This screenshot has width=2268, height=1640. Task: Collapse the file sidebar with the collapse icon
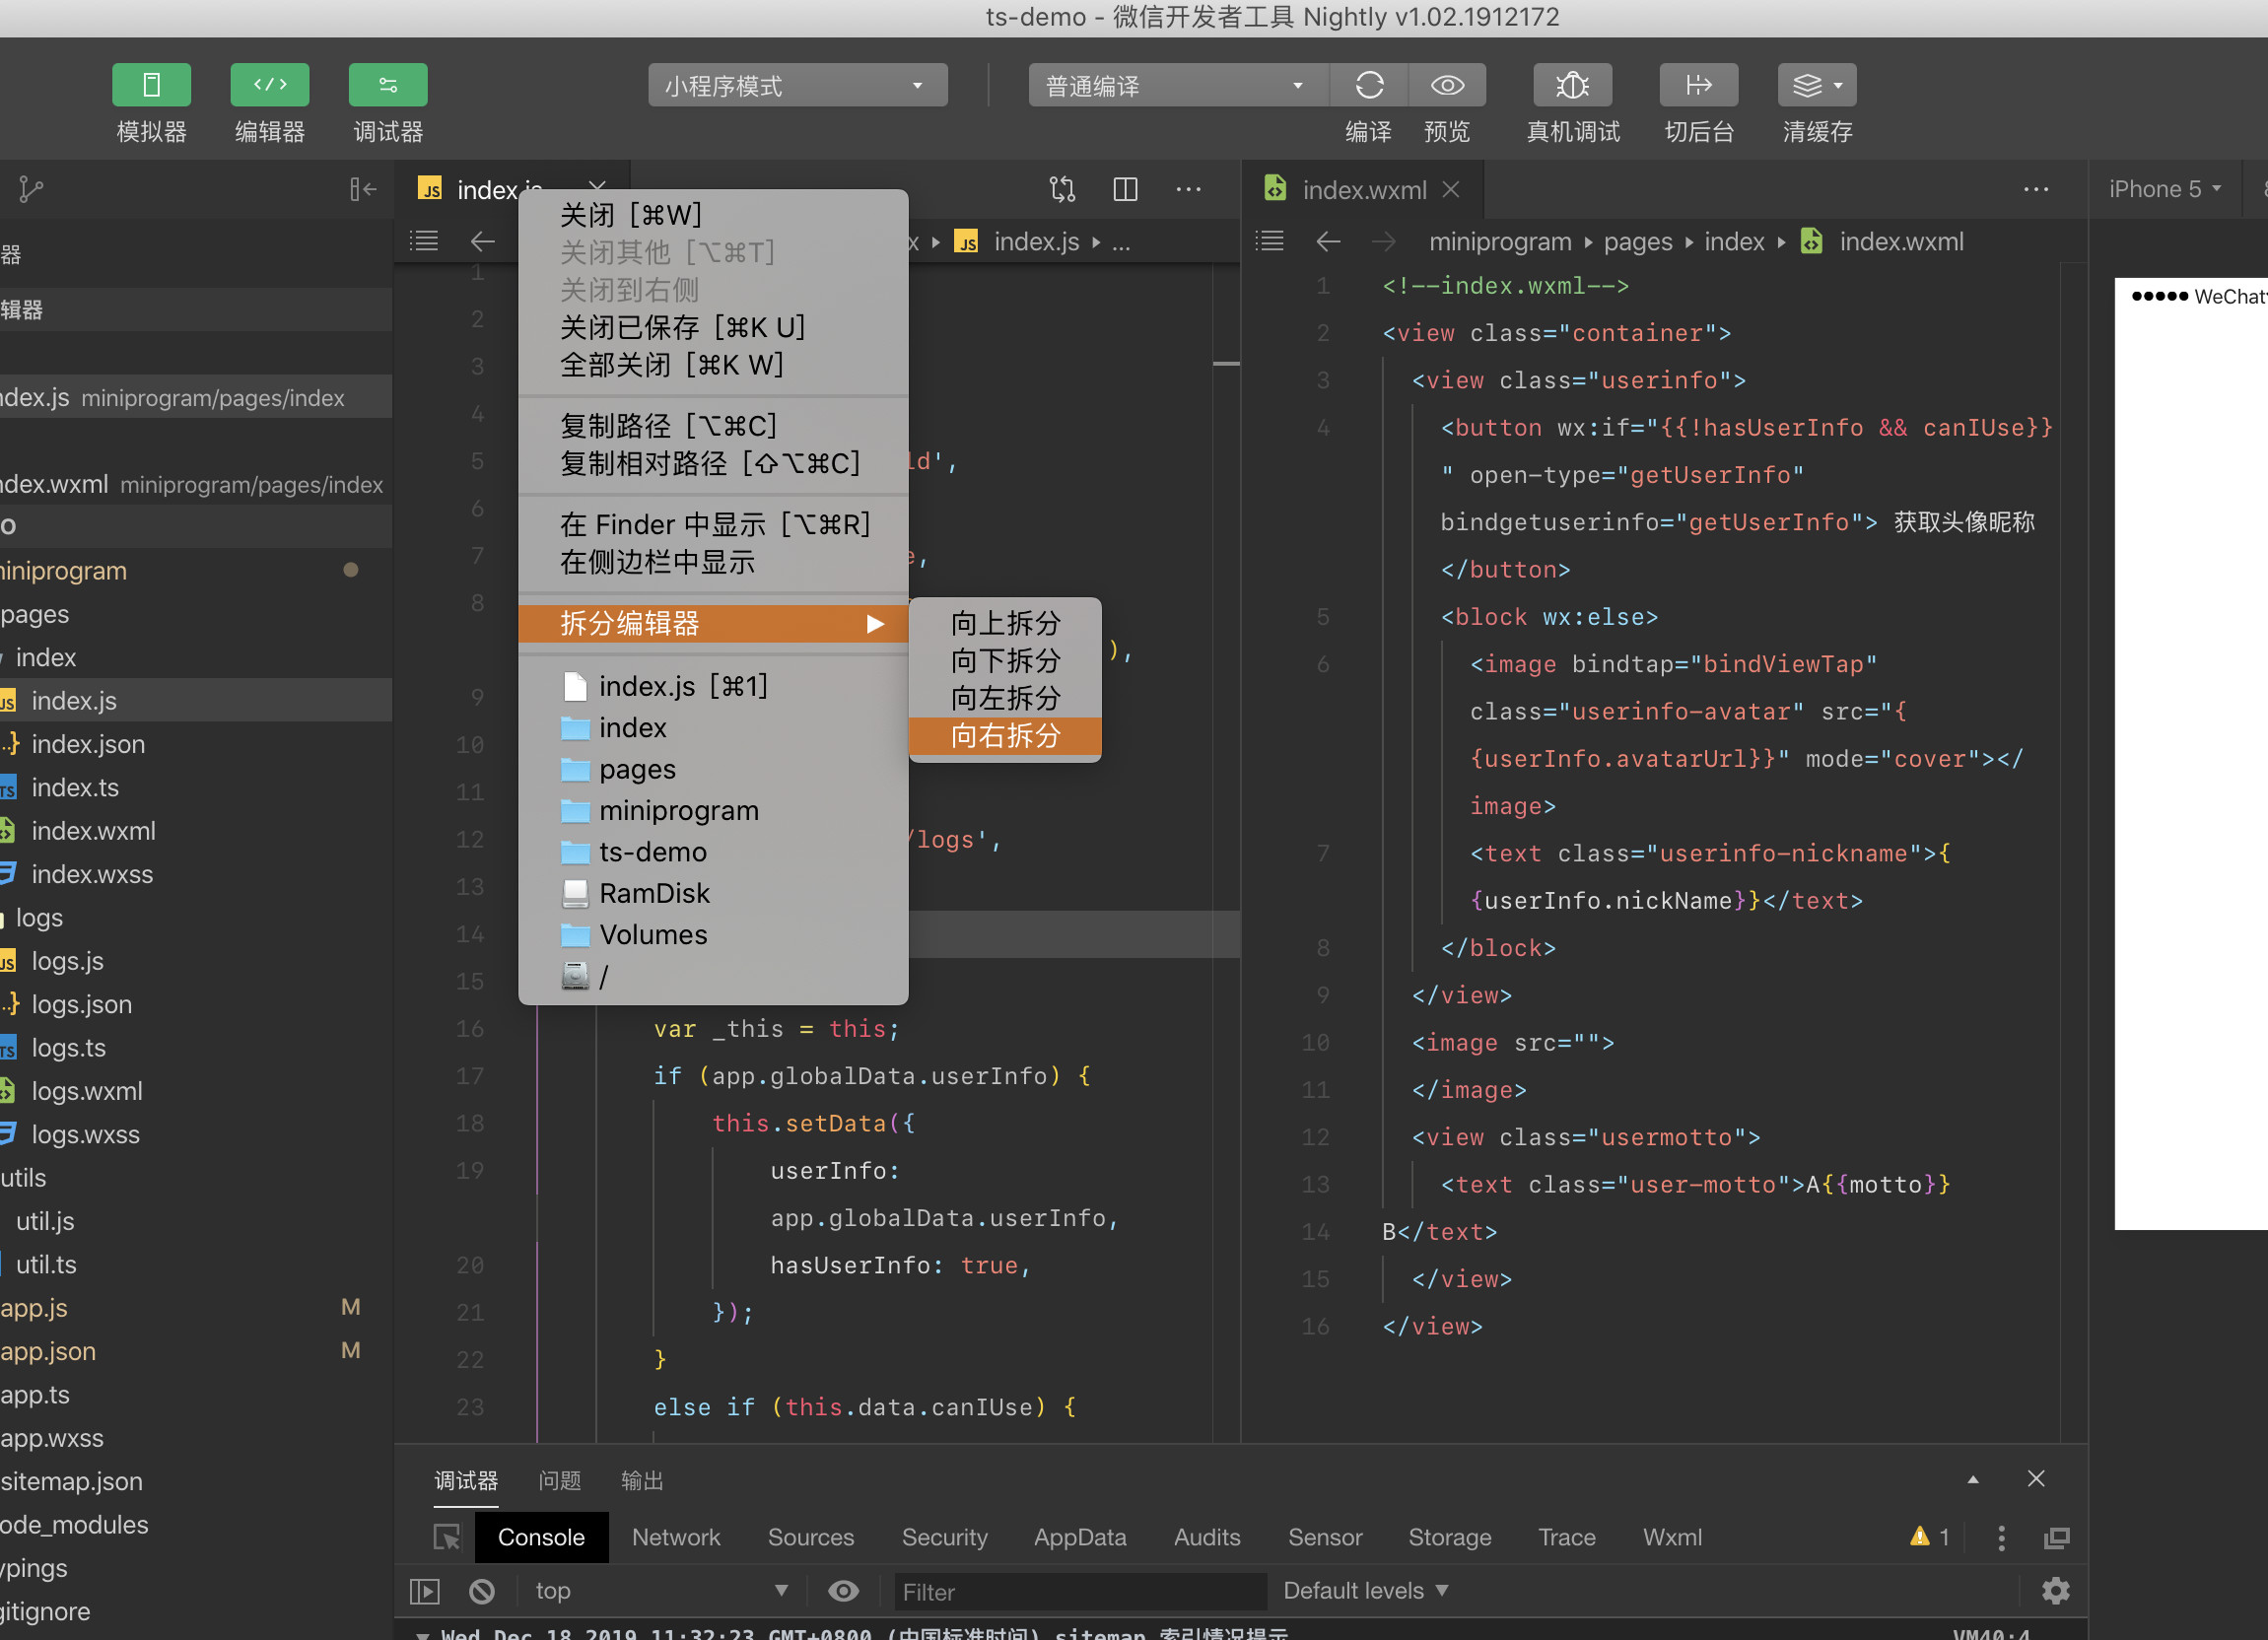(363, 189)
